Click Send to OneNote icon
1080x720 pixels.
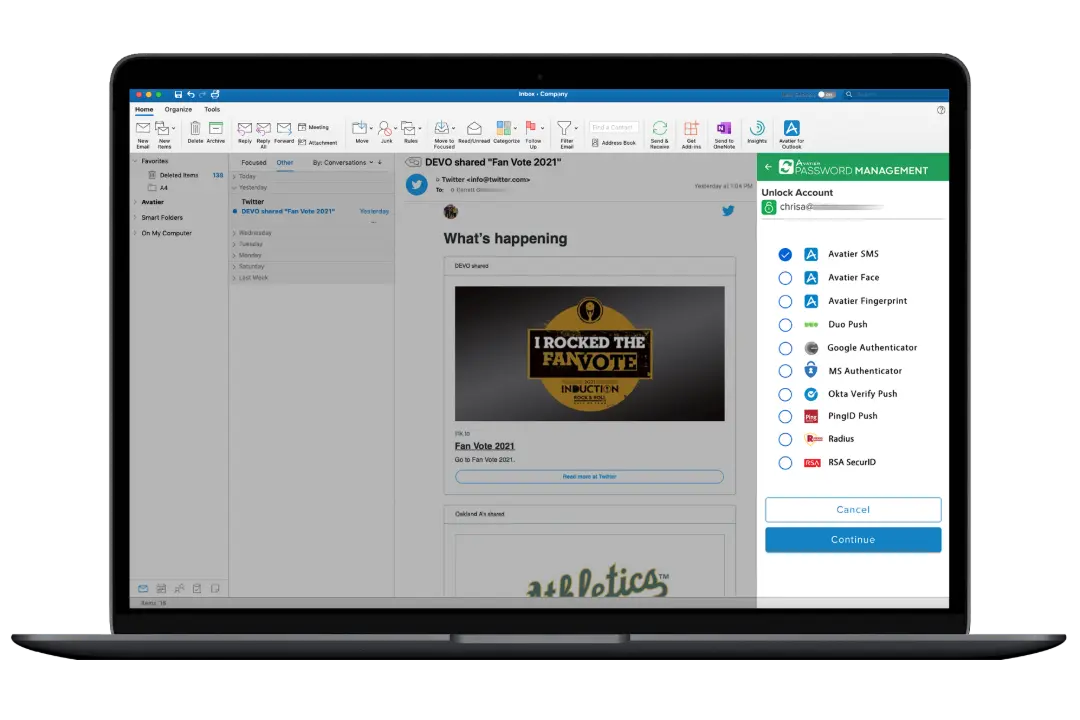(x=724, y=128)
